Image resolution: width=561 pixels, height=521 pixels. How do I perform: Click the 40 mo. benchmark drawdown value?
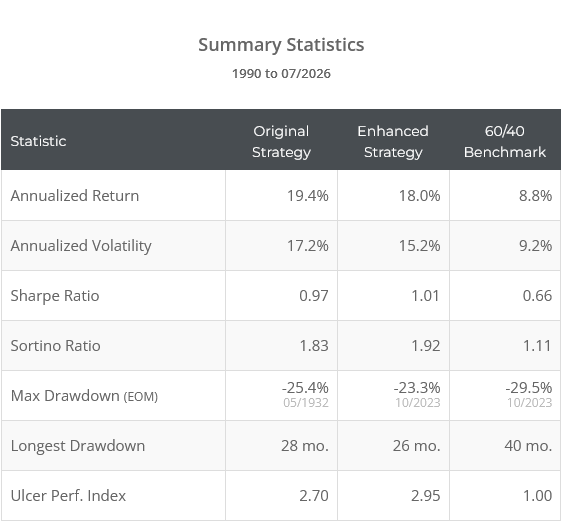pyautogui.click(x=528, y=446)
